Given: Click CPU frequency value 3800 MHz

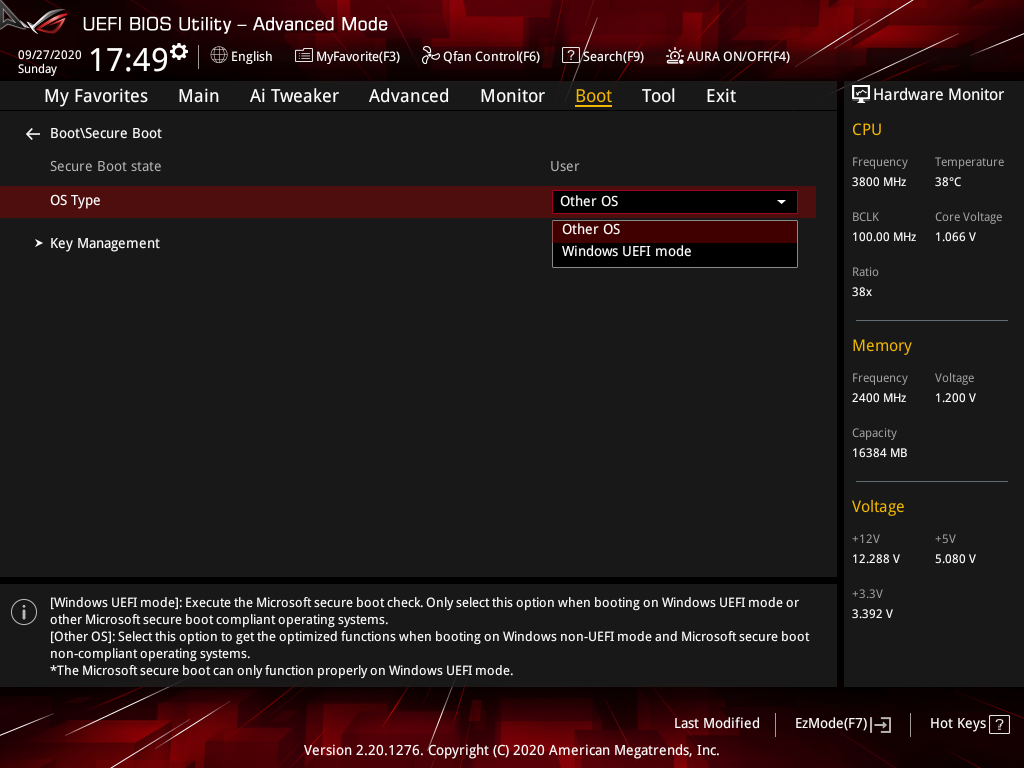Looking at the screenshot, I should click(x=878, y=182).
